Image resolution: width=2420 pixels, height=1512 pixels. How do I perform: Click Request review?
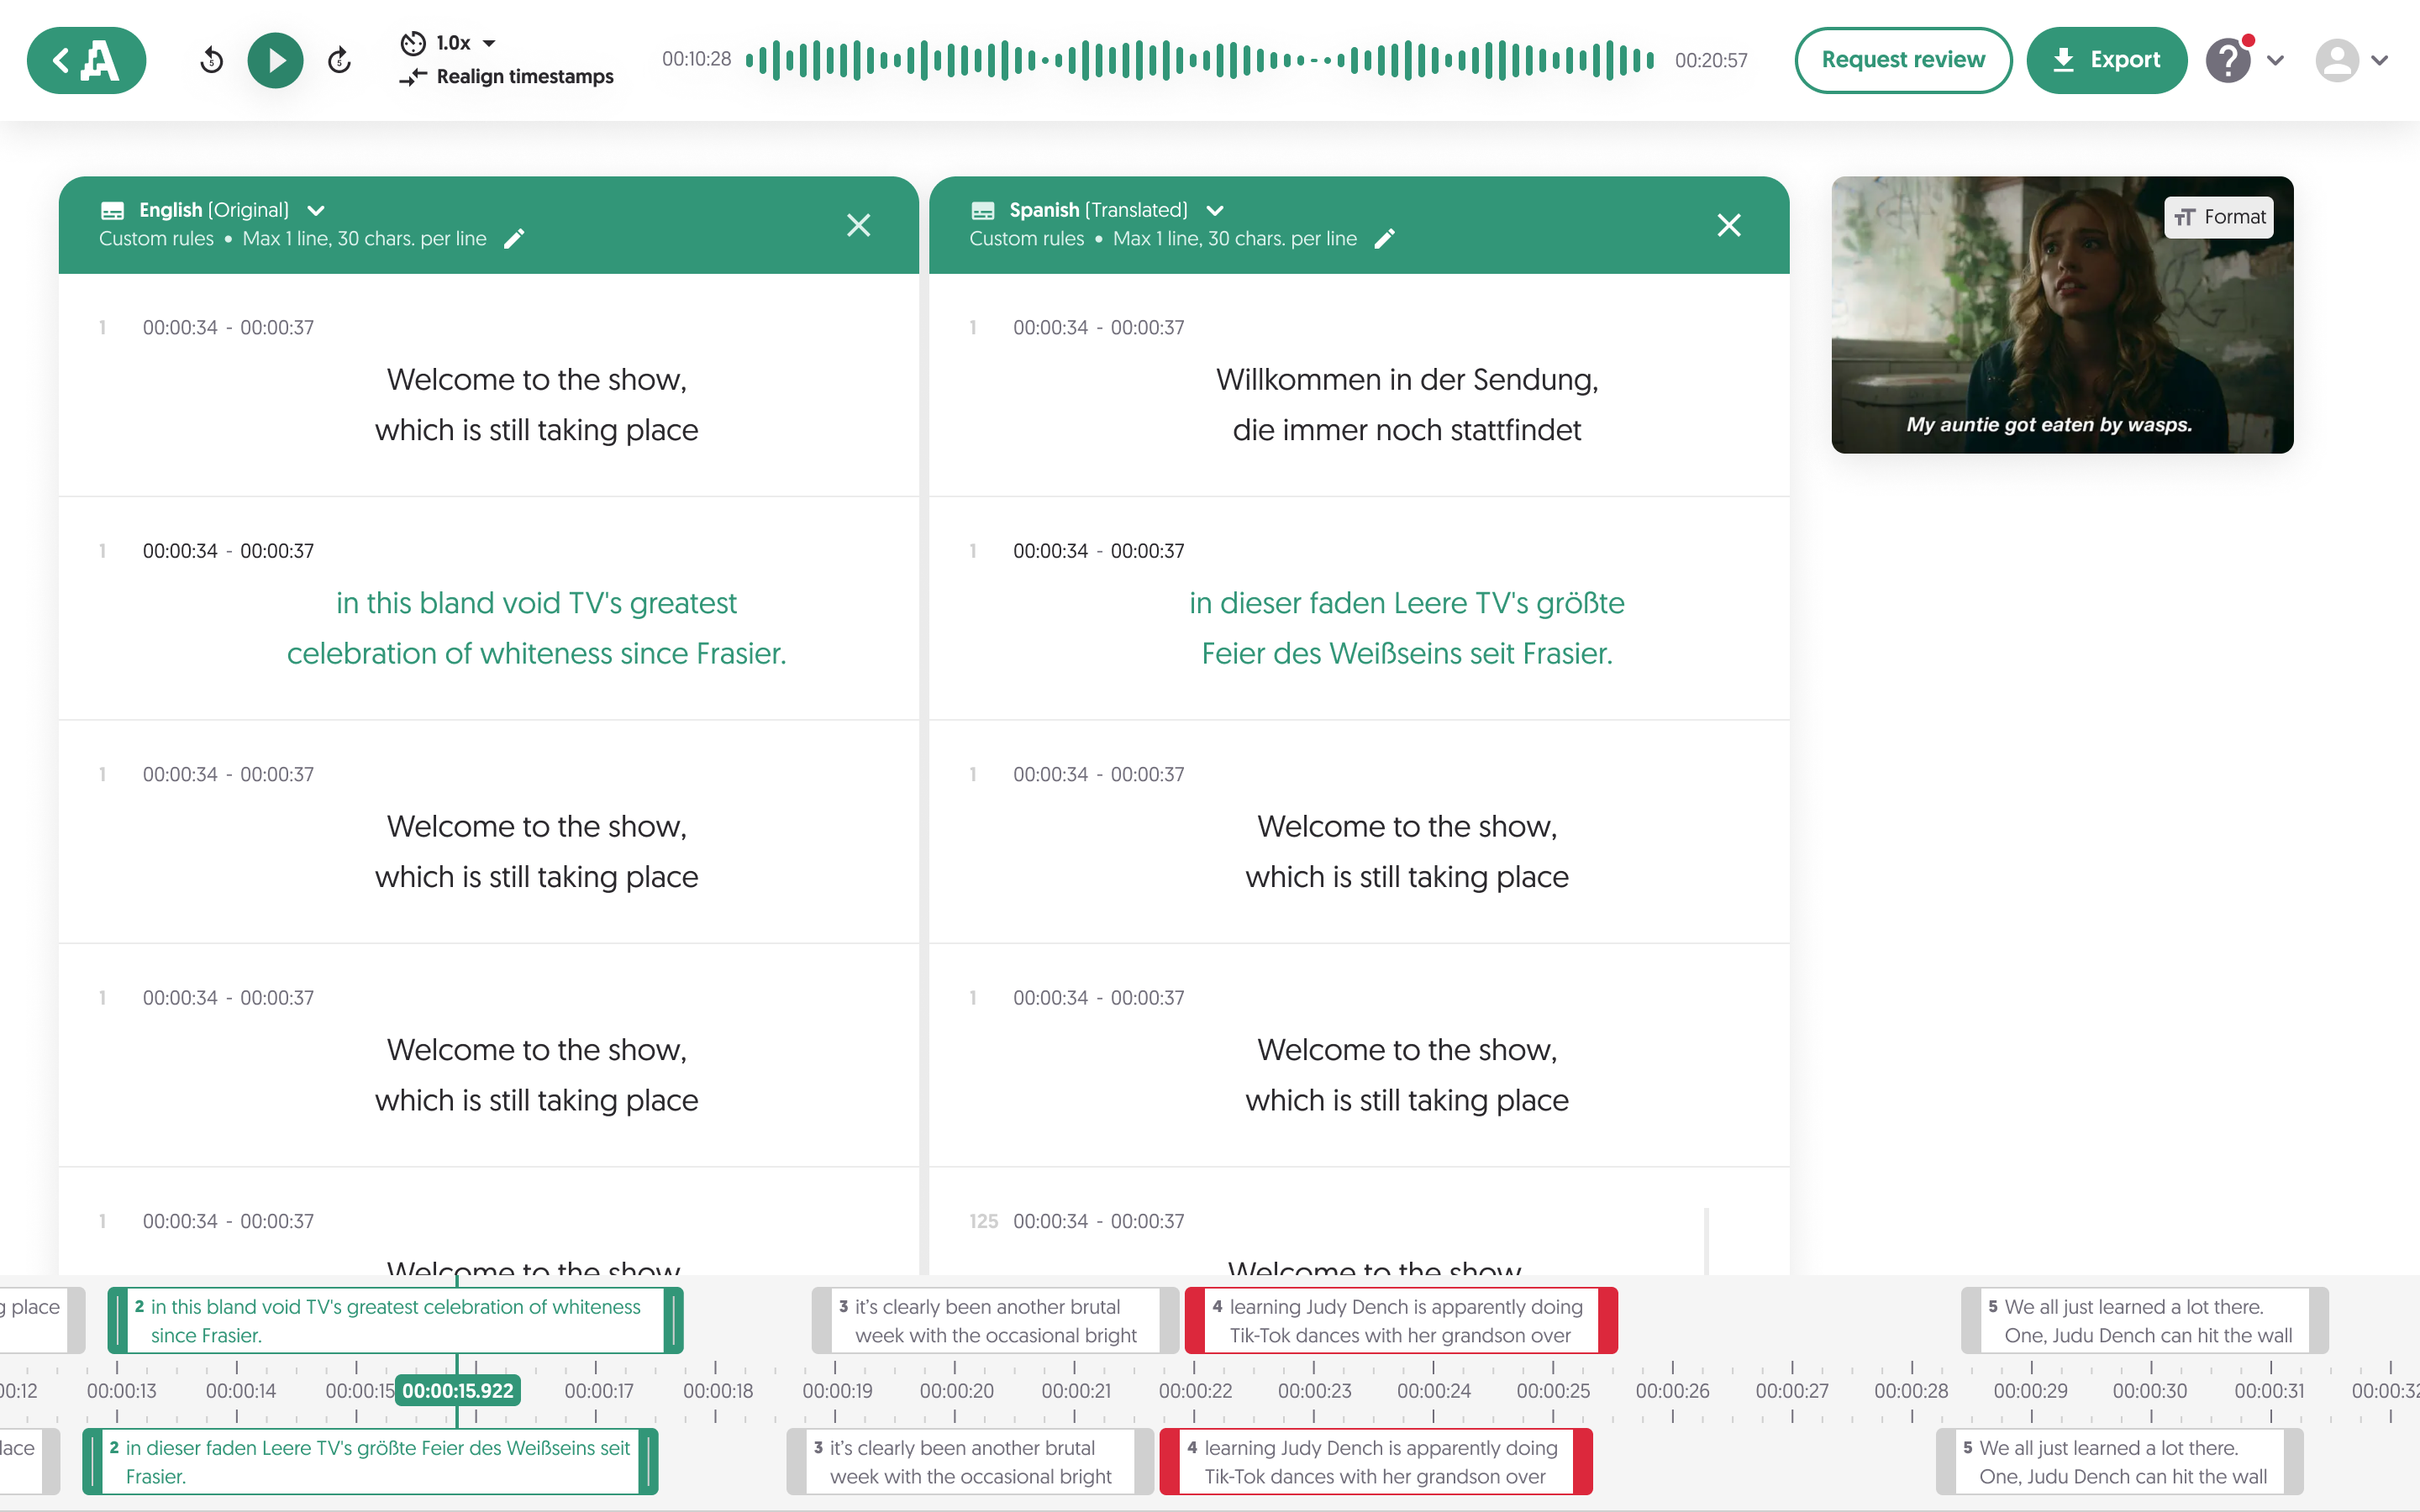[1903, 60]
